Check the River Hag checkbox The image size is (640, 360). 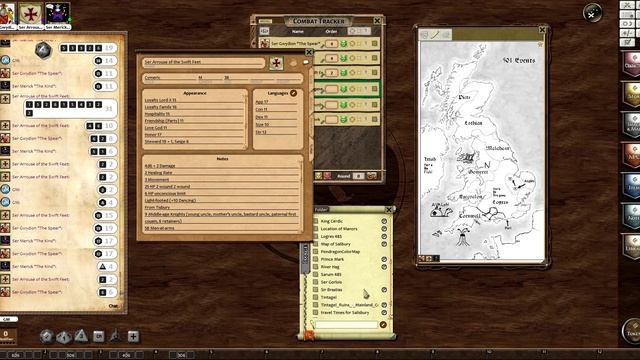click(x=315, y=267)
